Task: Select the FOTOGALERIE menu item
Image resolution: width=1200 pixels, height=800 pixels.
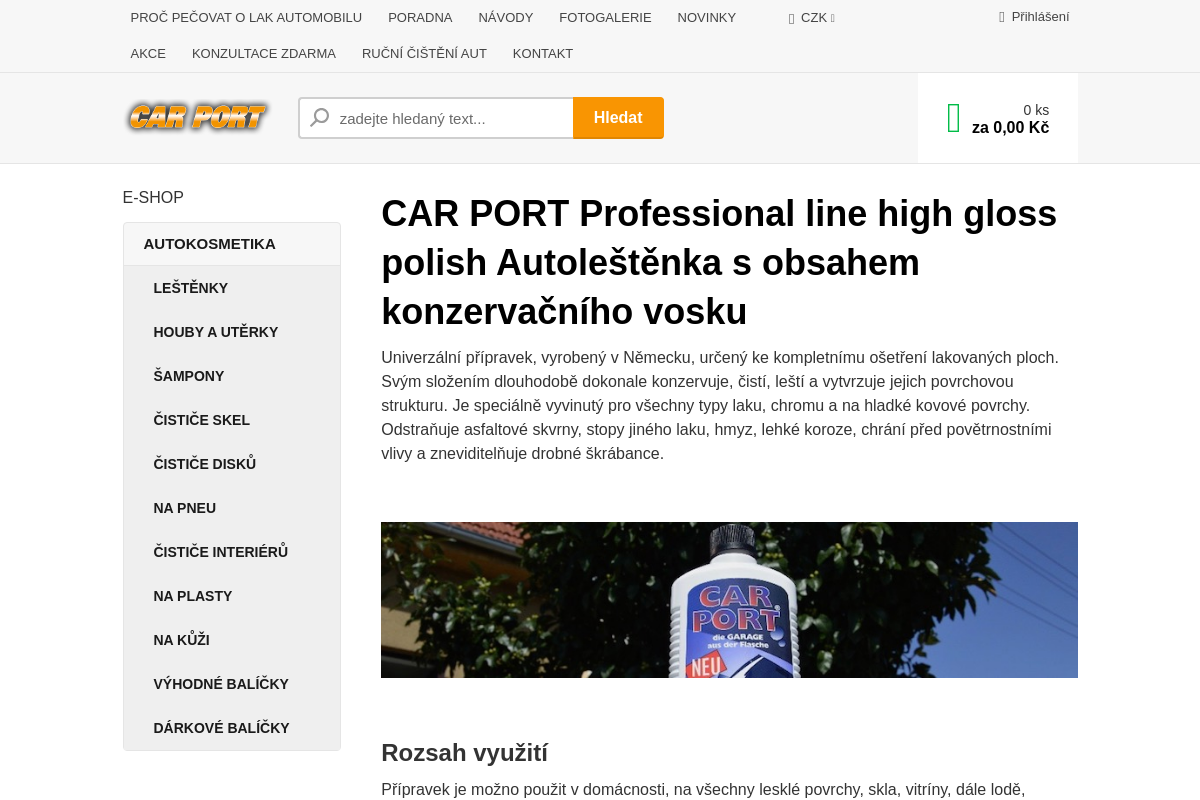Action: tap(605, 17)
